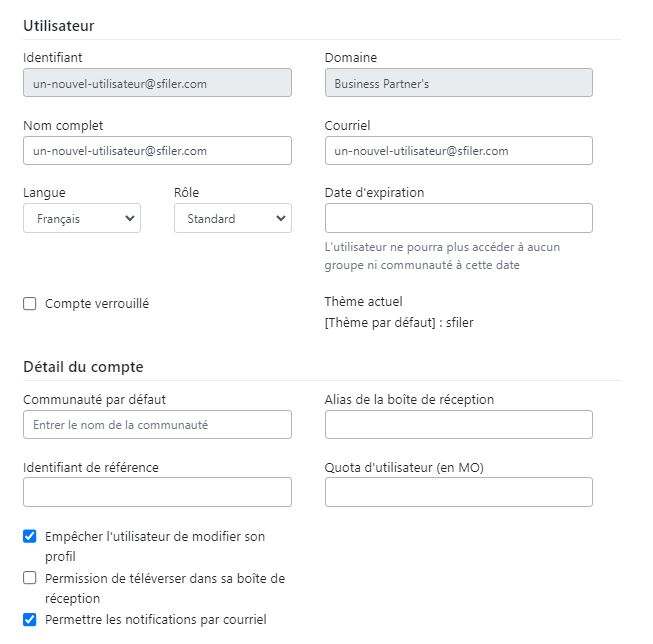
Task: Disable Permettre les notifications par courriel
Action: 30,619
